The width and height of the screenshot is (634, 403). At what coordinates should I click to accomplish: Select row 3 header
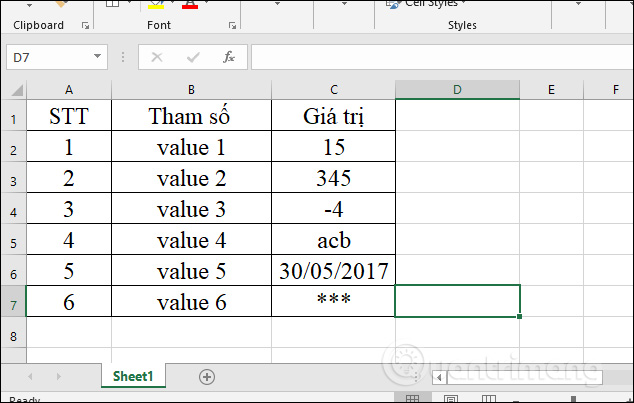tap(13, 178)
